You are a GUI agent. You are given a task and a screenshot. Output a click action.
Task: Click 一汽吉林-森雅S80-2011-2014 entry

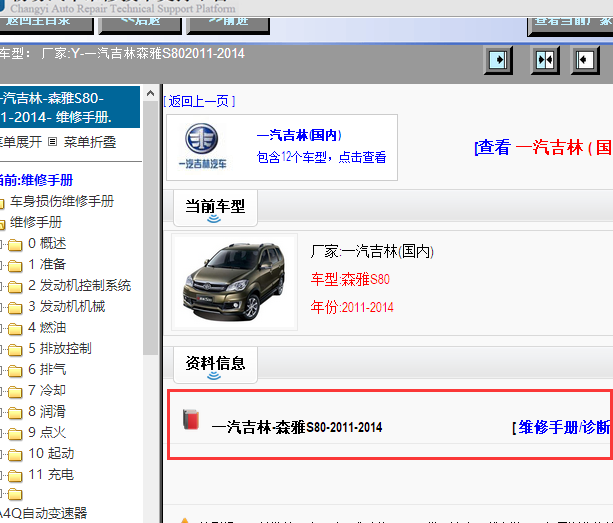pos(297,427)
